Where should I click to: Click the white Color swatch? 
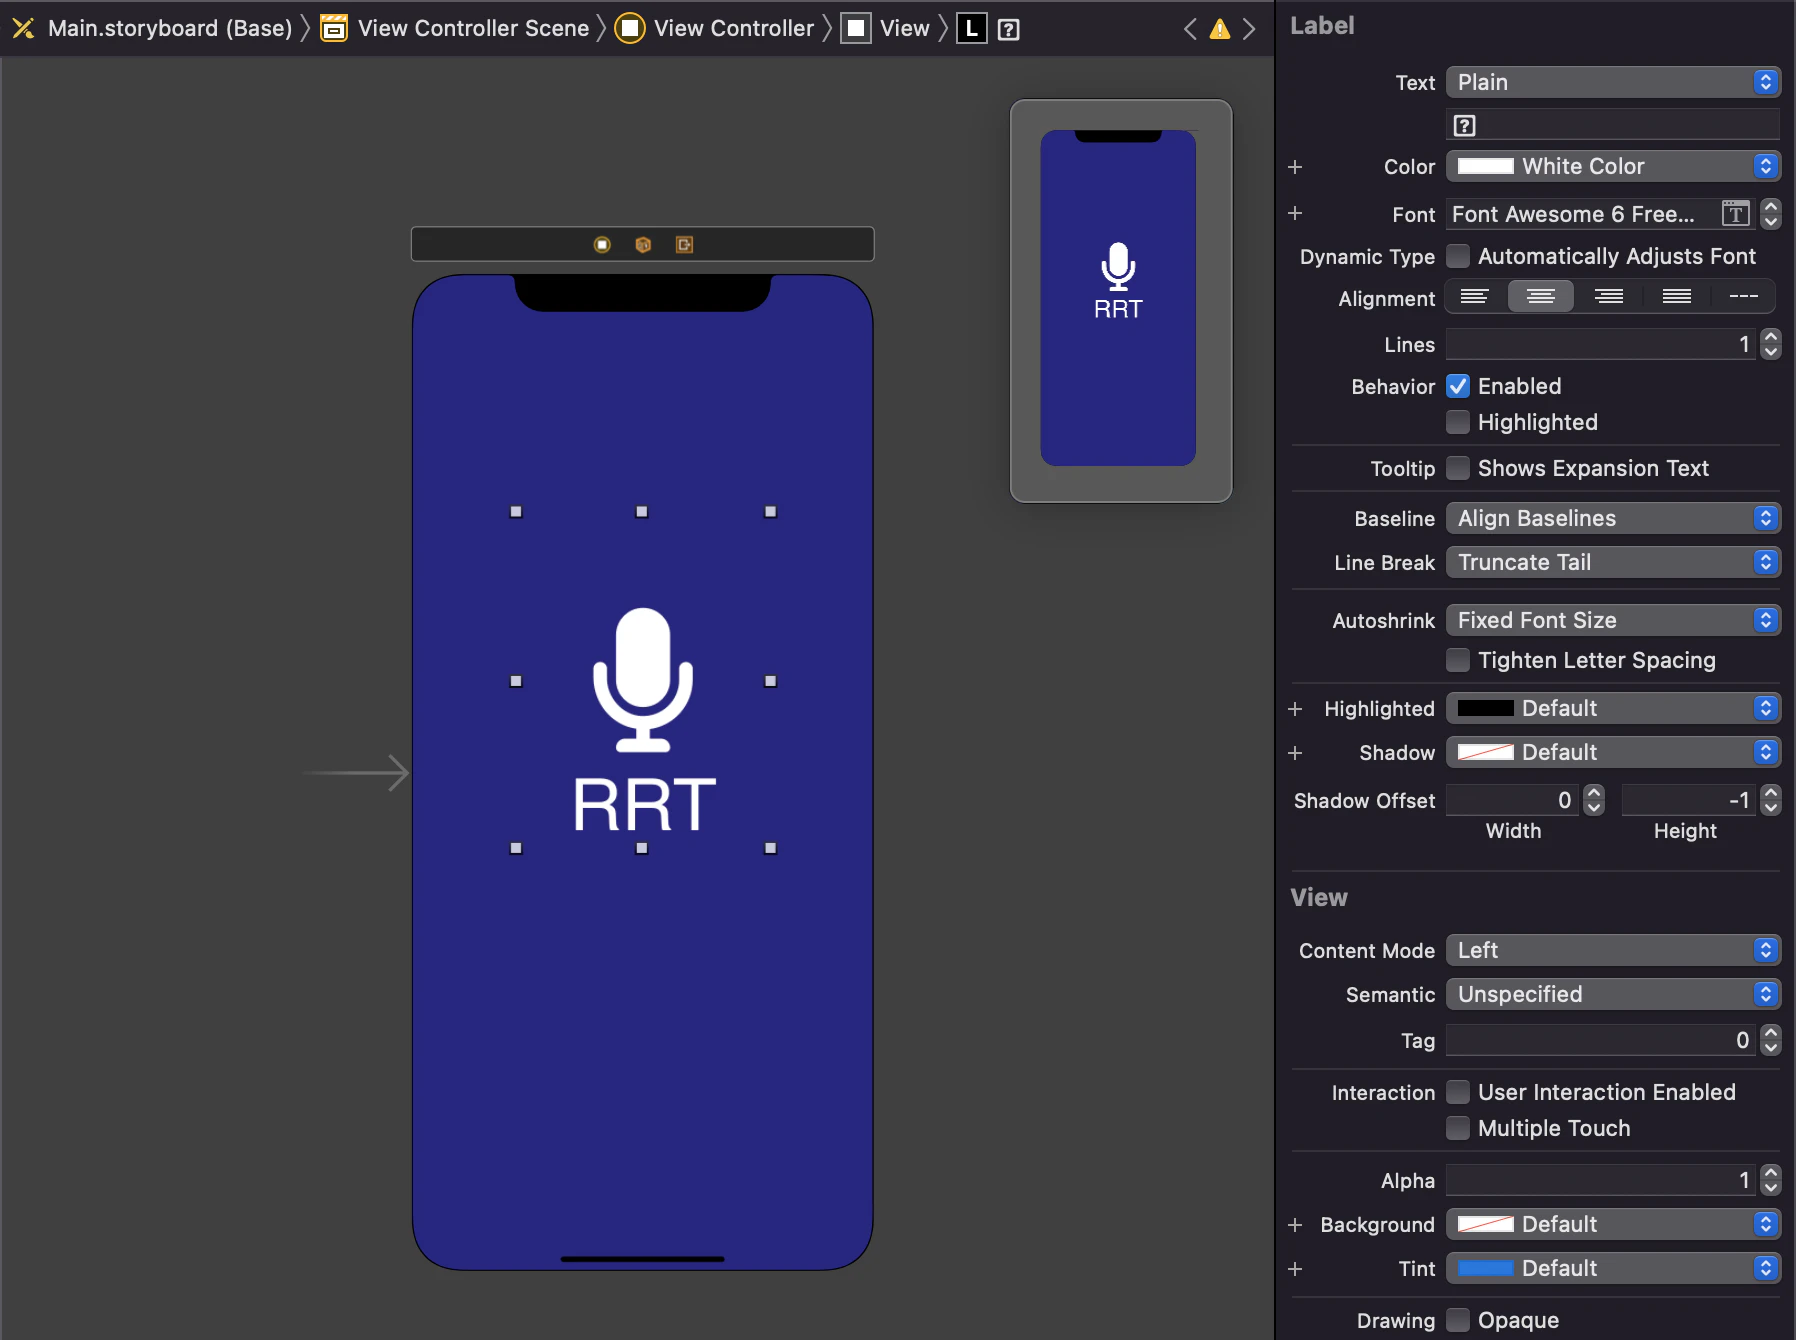click(x=1485, y=167)
